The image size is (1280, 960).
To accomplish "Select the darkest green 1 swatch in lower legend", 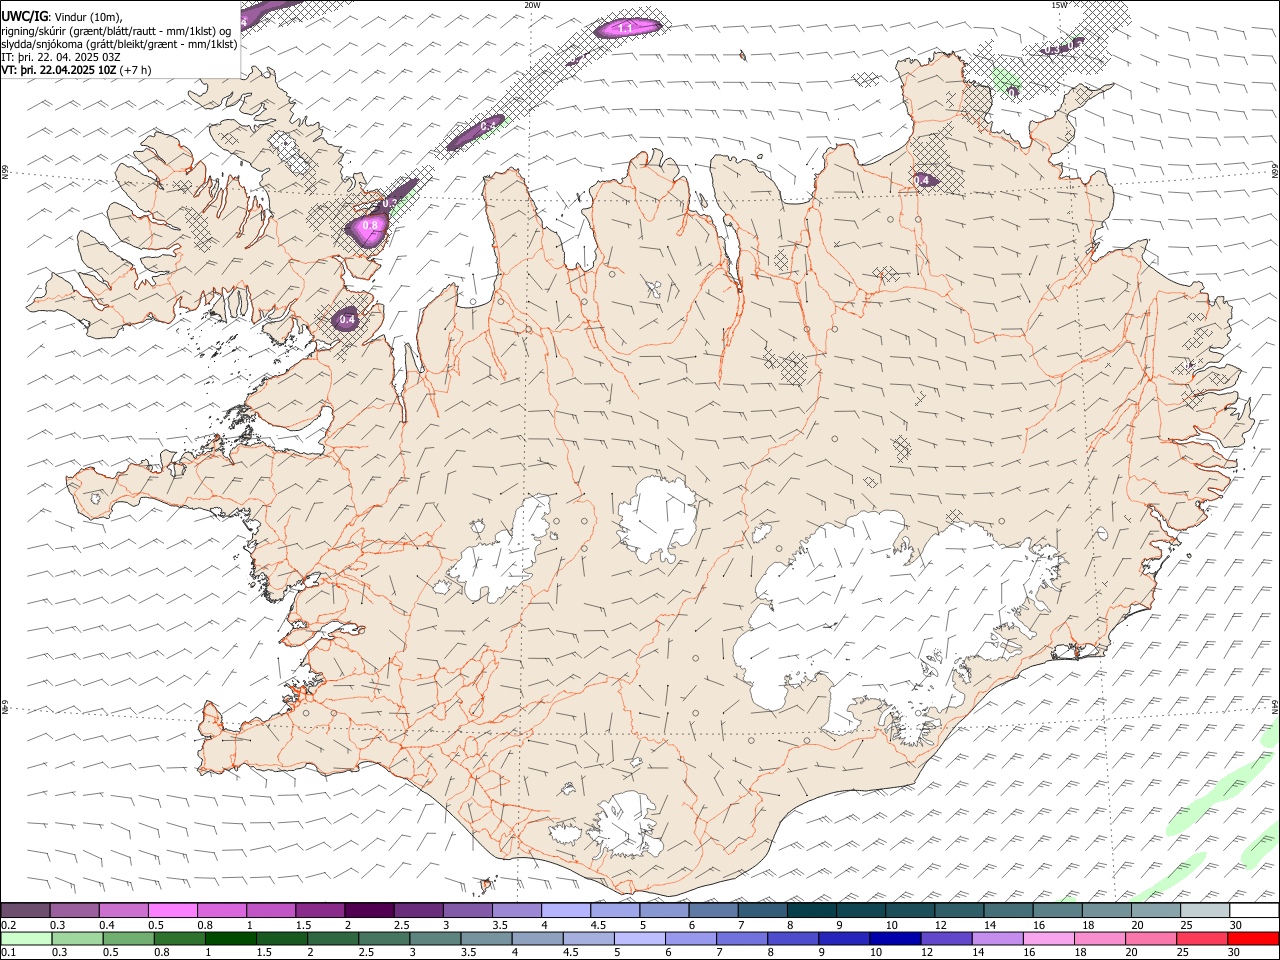I will (x=230, y=938).
